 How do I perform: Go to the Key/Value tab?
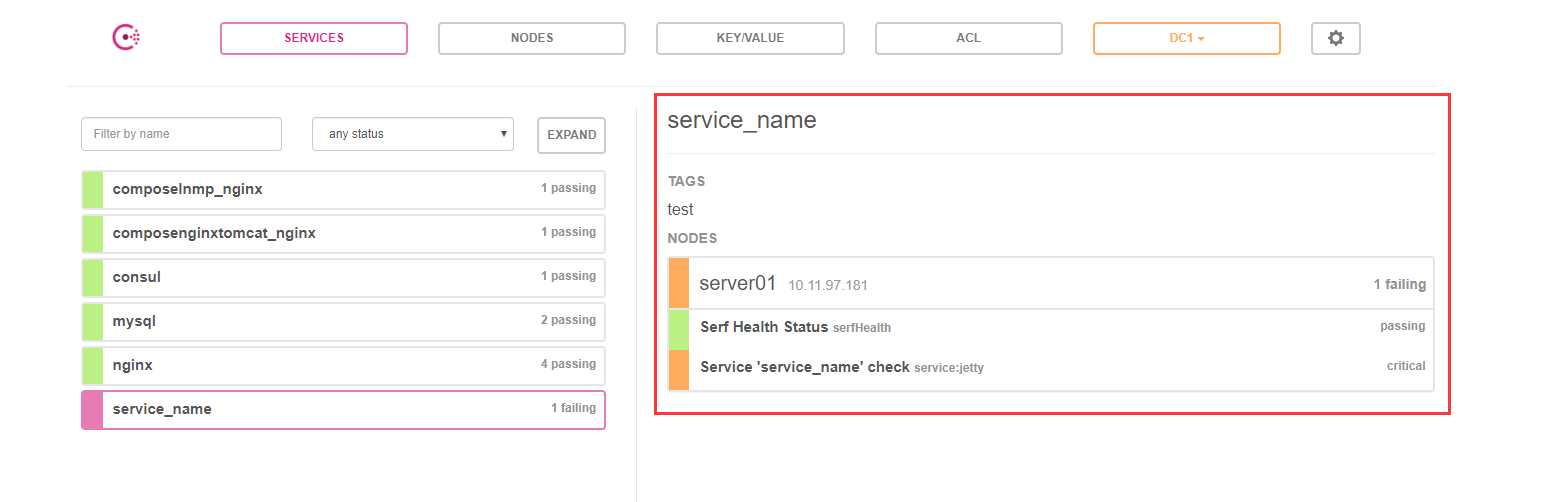(x=750, y=38)
